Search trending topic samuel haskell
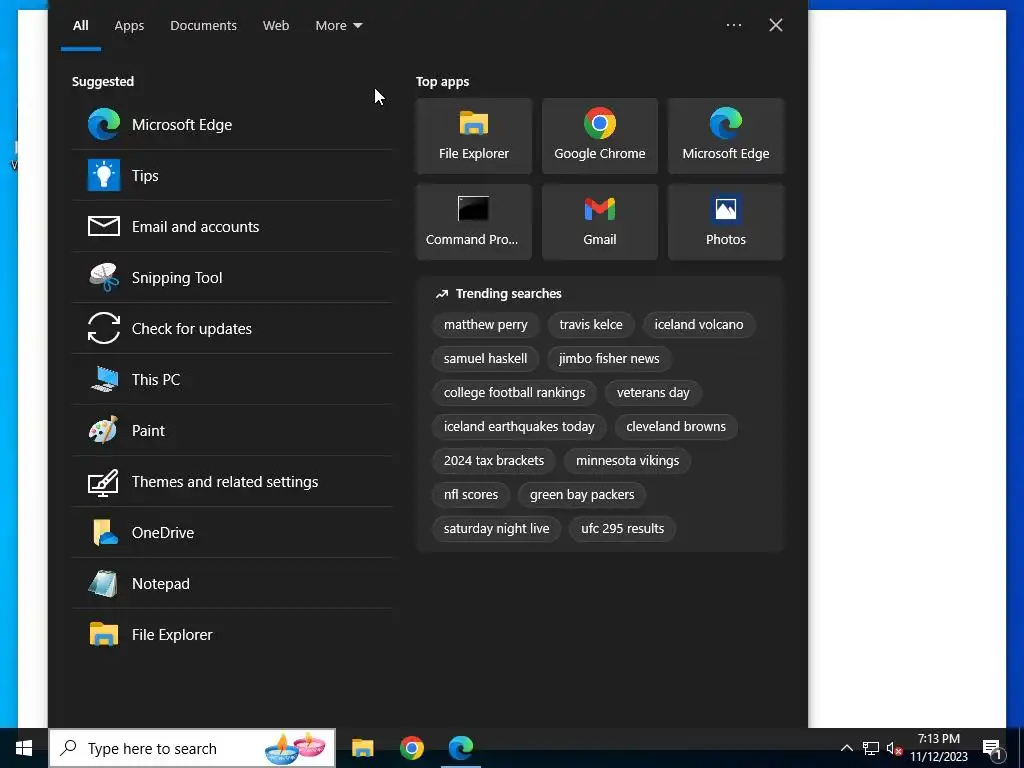This screenshot has width=1024, height=768. 485,359
